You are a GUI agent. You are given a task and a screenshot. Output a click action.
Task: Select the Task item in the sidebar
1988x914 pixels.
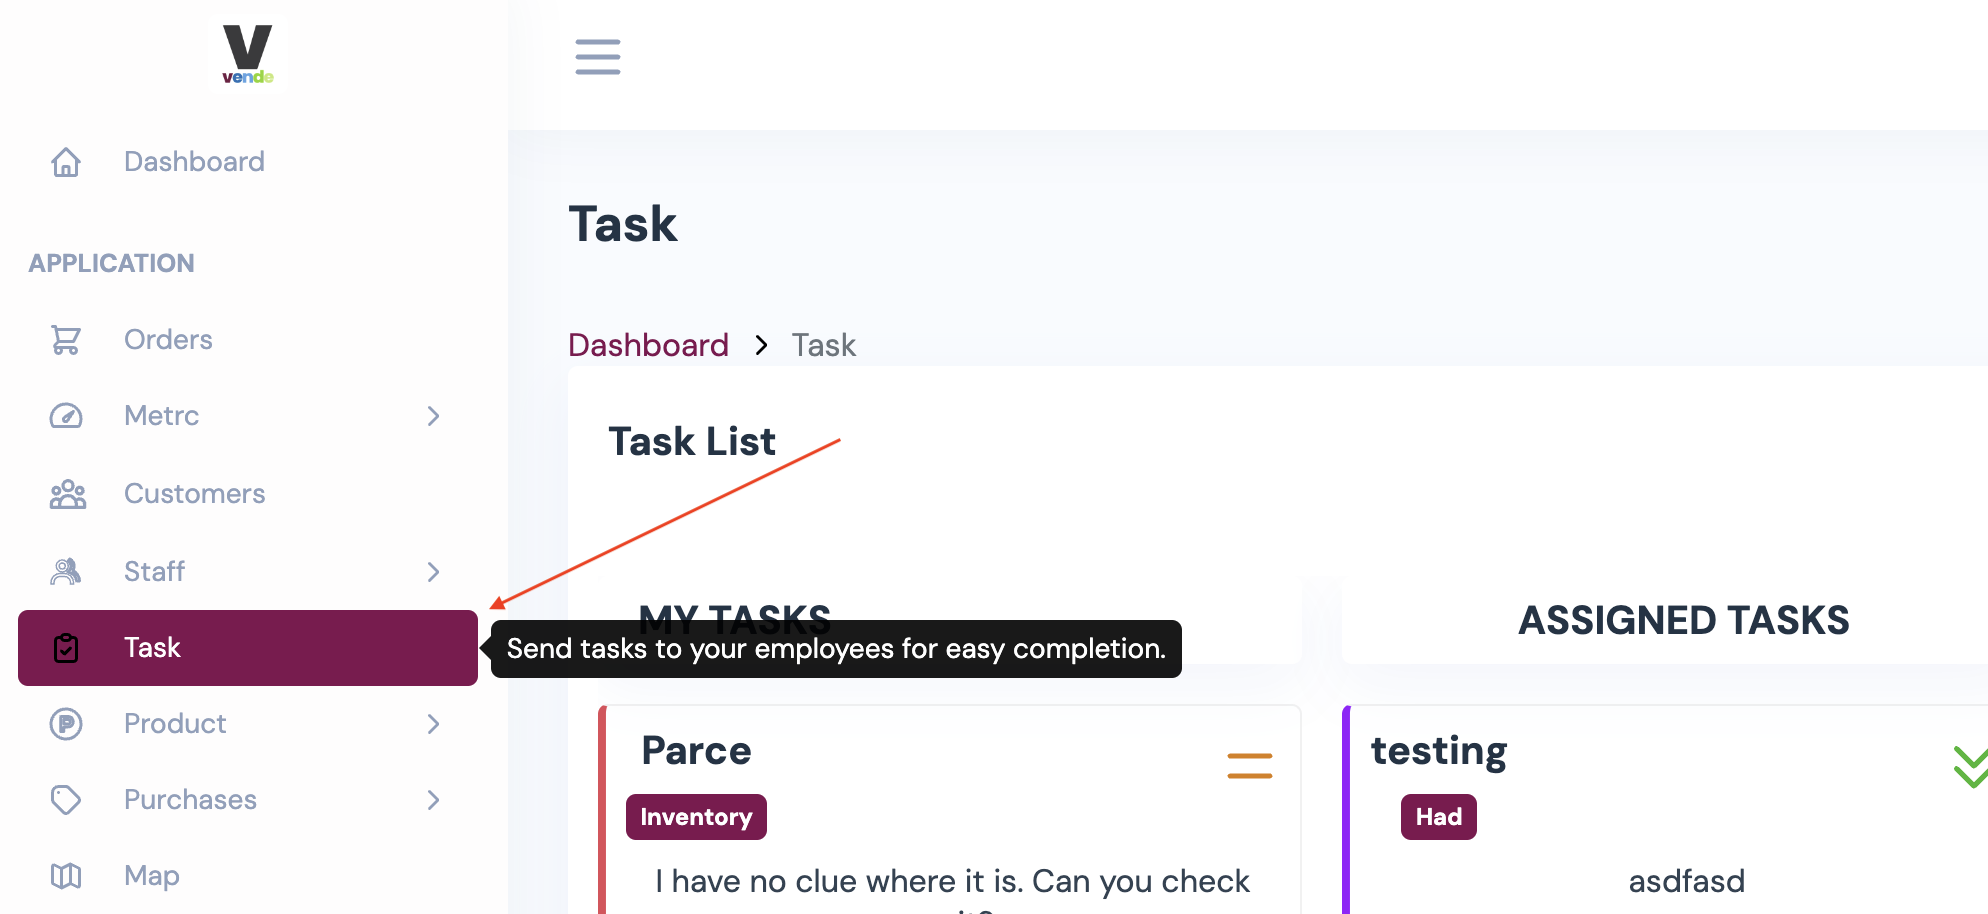click(152, 648)
